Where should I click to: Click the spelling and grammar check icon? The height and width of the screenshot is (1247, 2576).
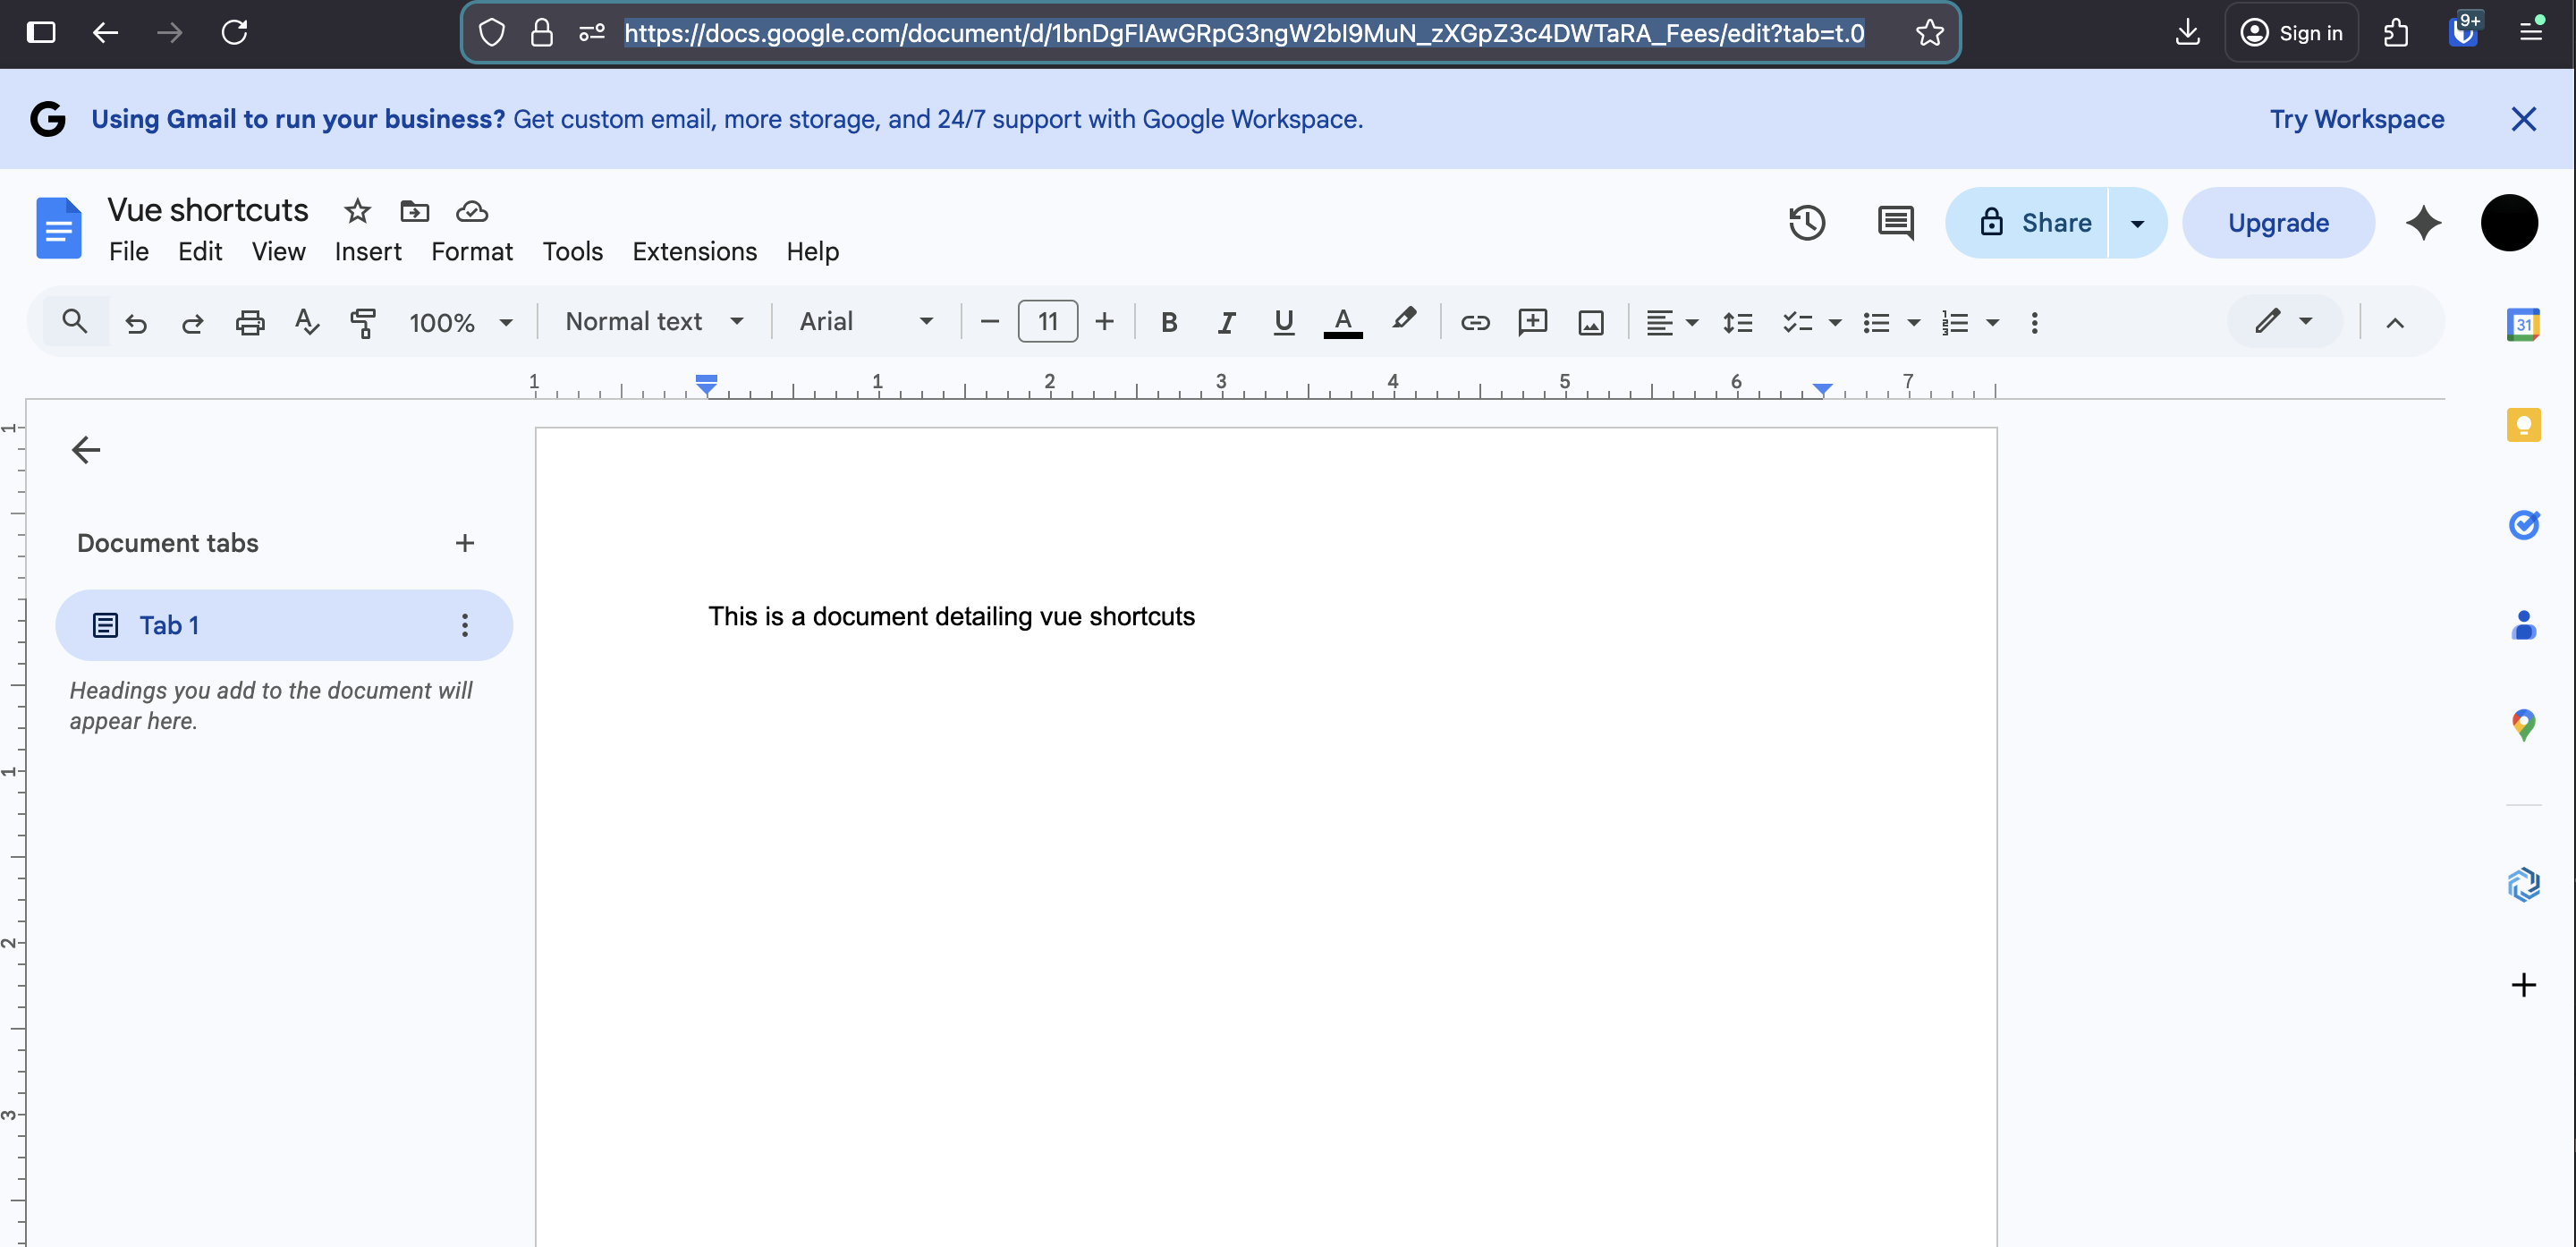306,322
